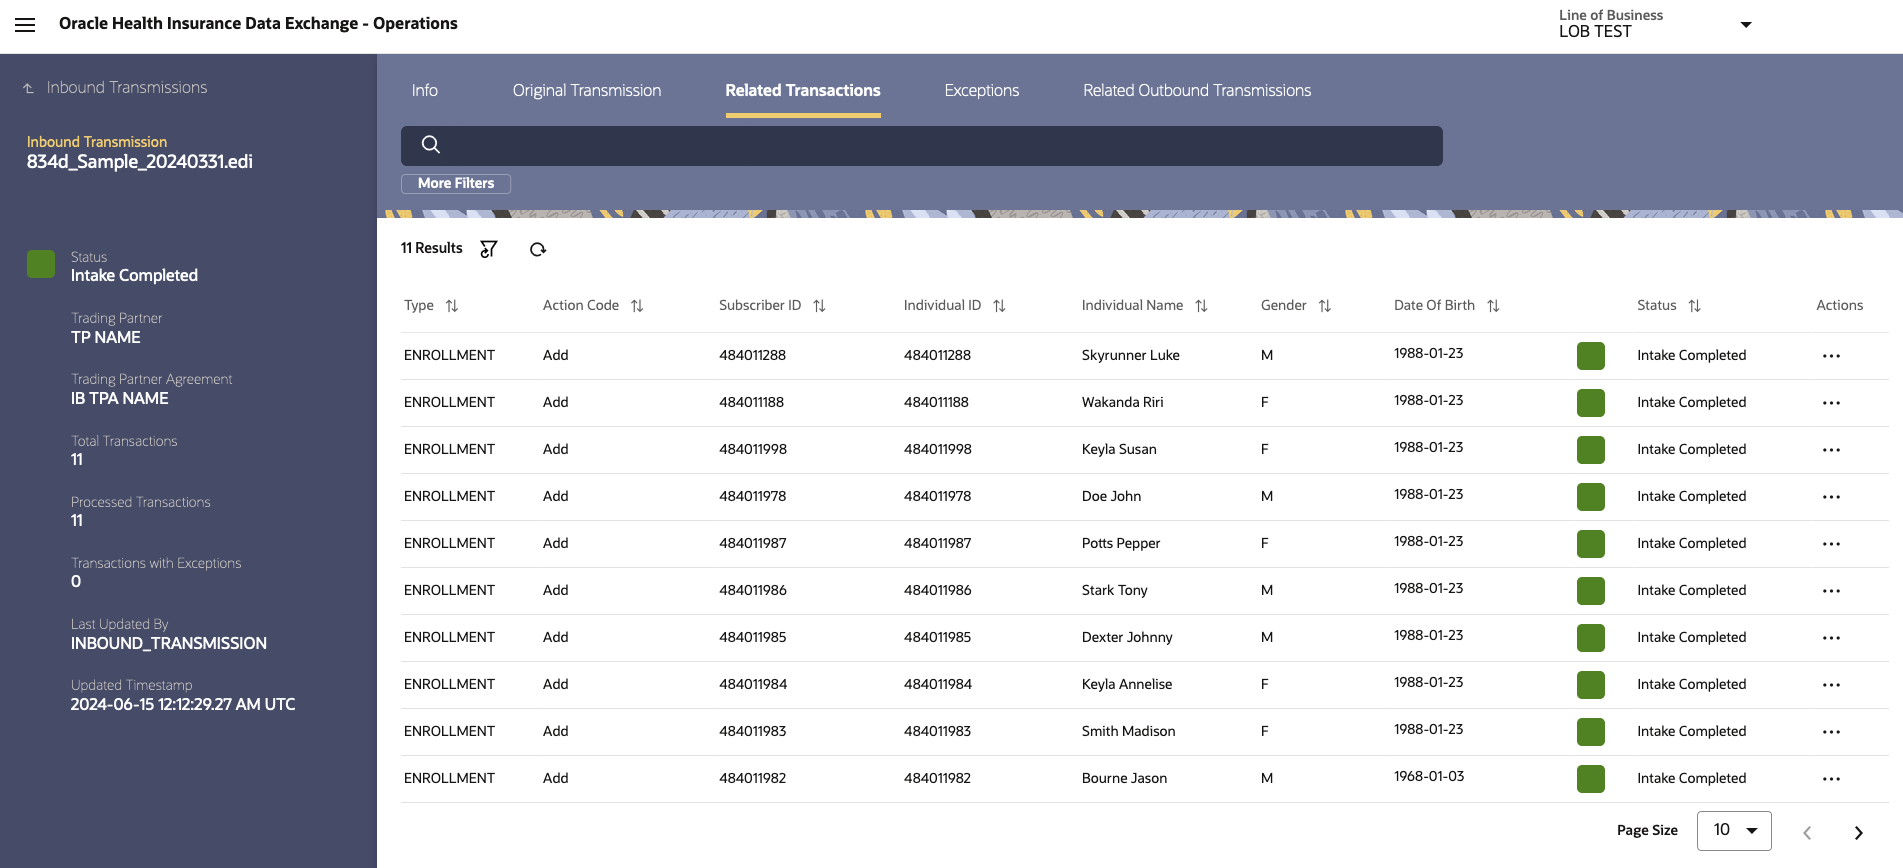Click individual name Keyla Annelise
Screen dimensions: 1903x868
coord(1126,684)
